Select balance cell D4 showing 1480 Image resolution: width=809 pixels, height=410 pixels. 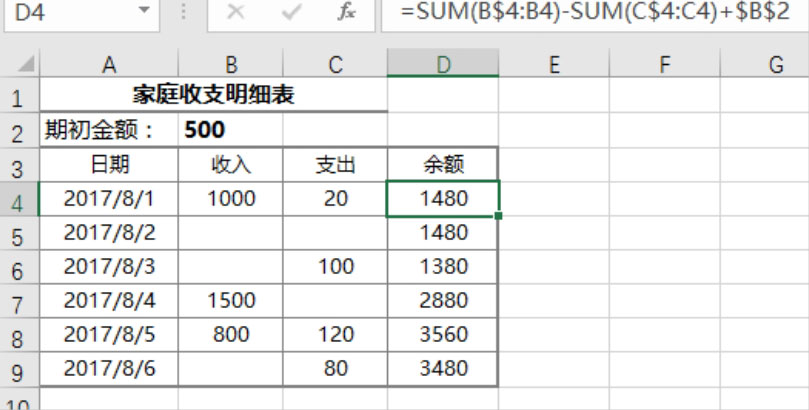point(443,199)
